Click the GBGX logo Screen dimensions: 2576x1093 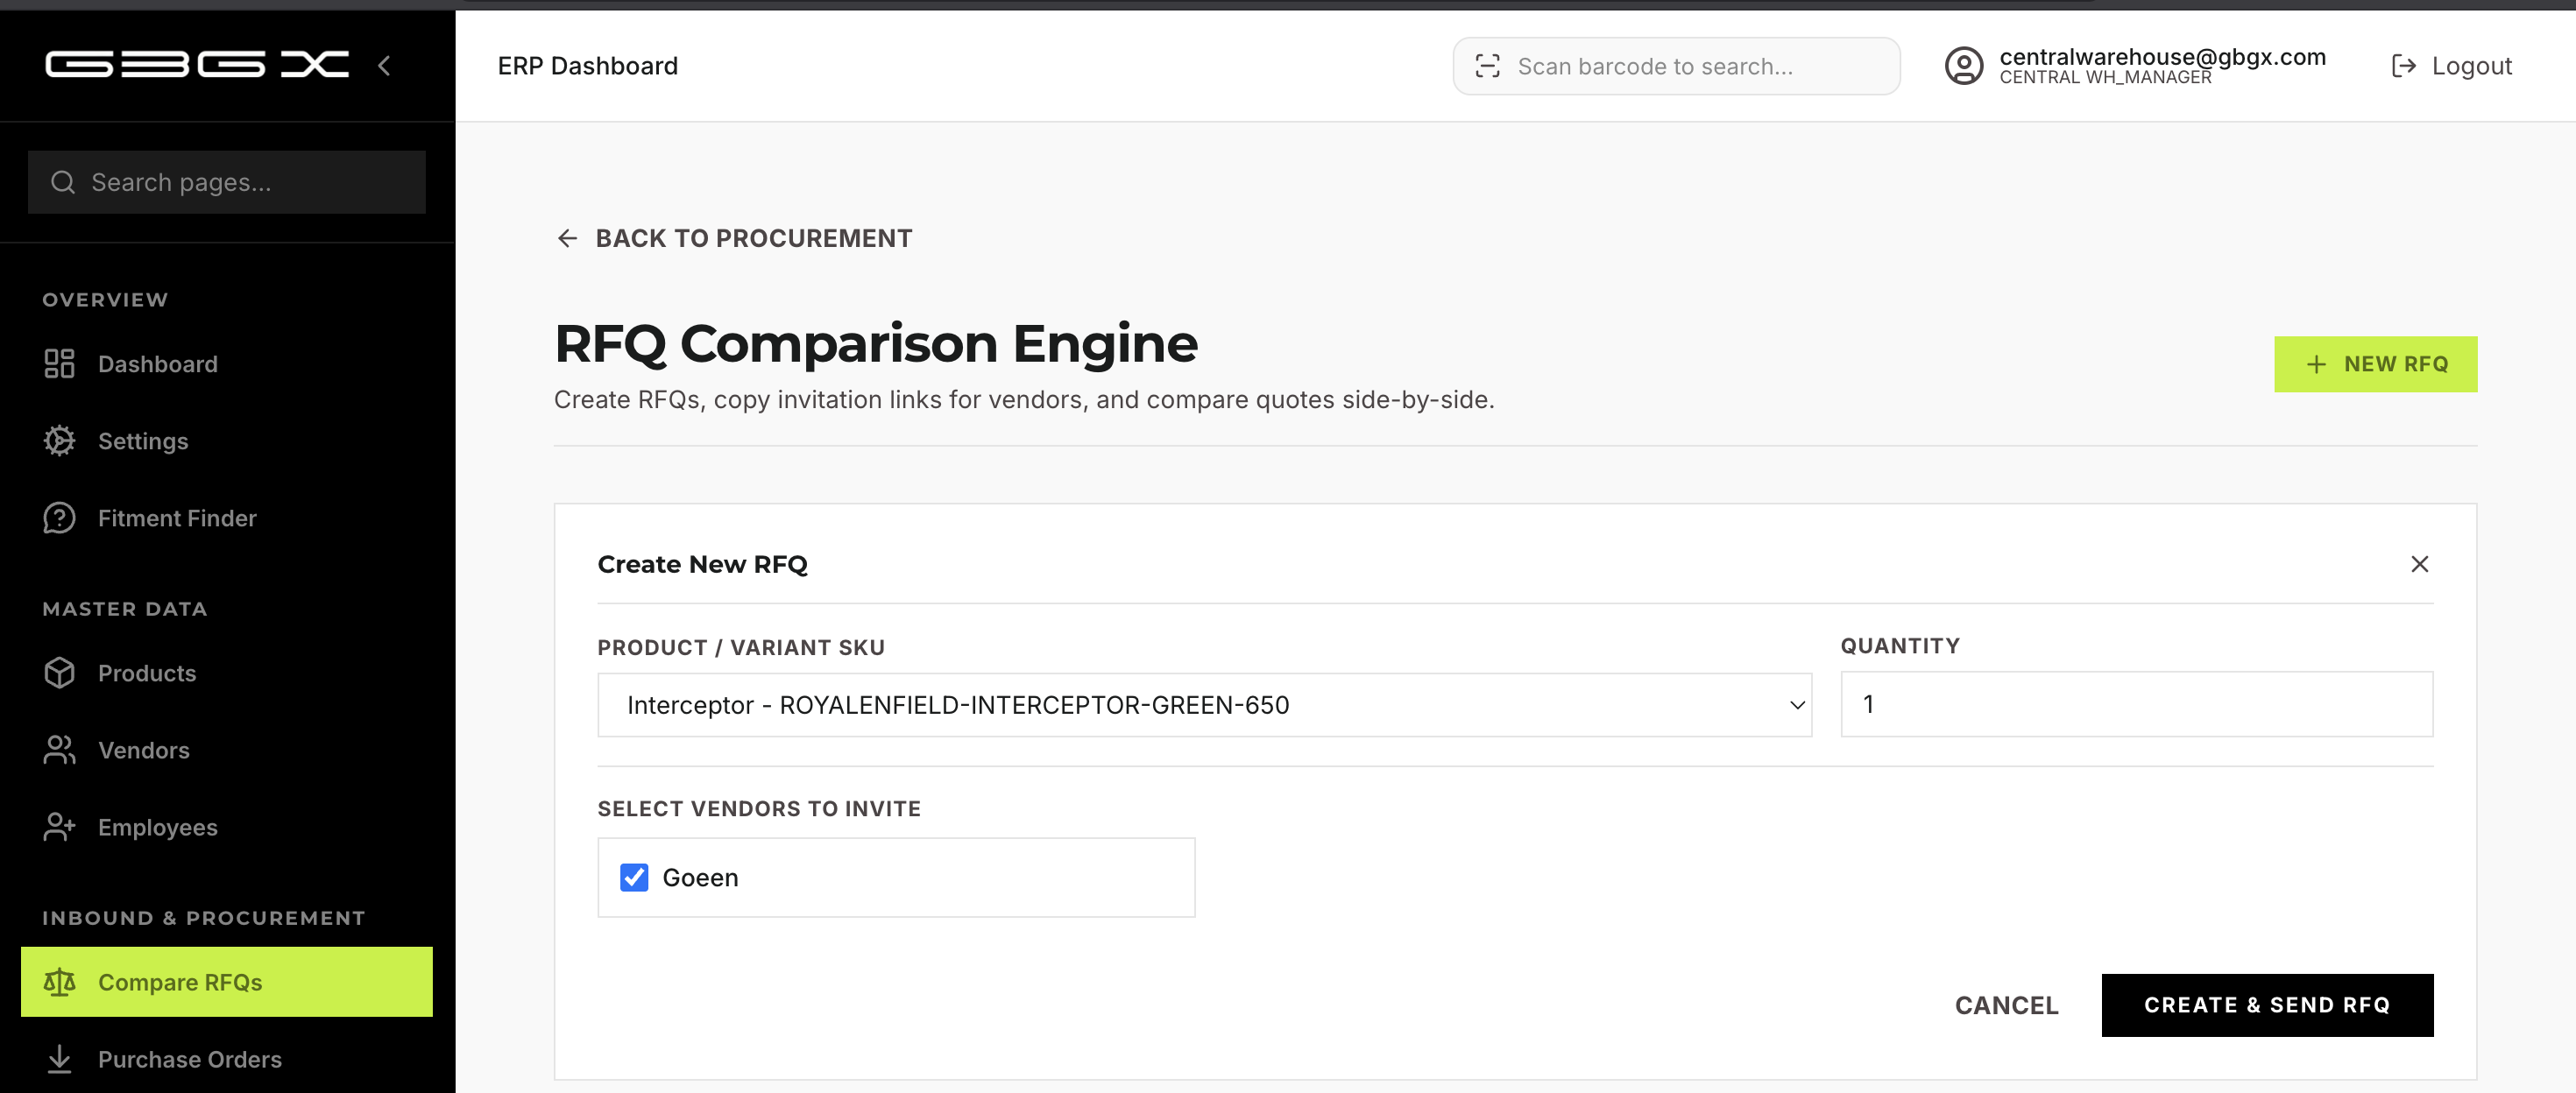click(x=197, y=65)
